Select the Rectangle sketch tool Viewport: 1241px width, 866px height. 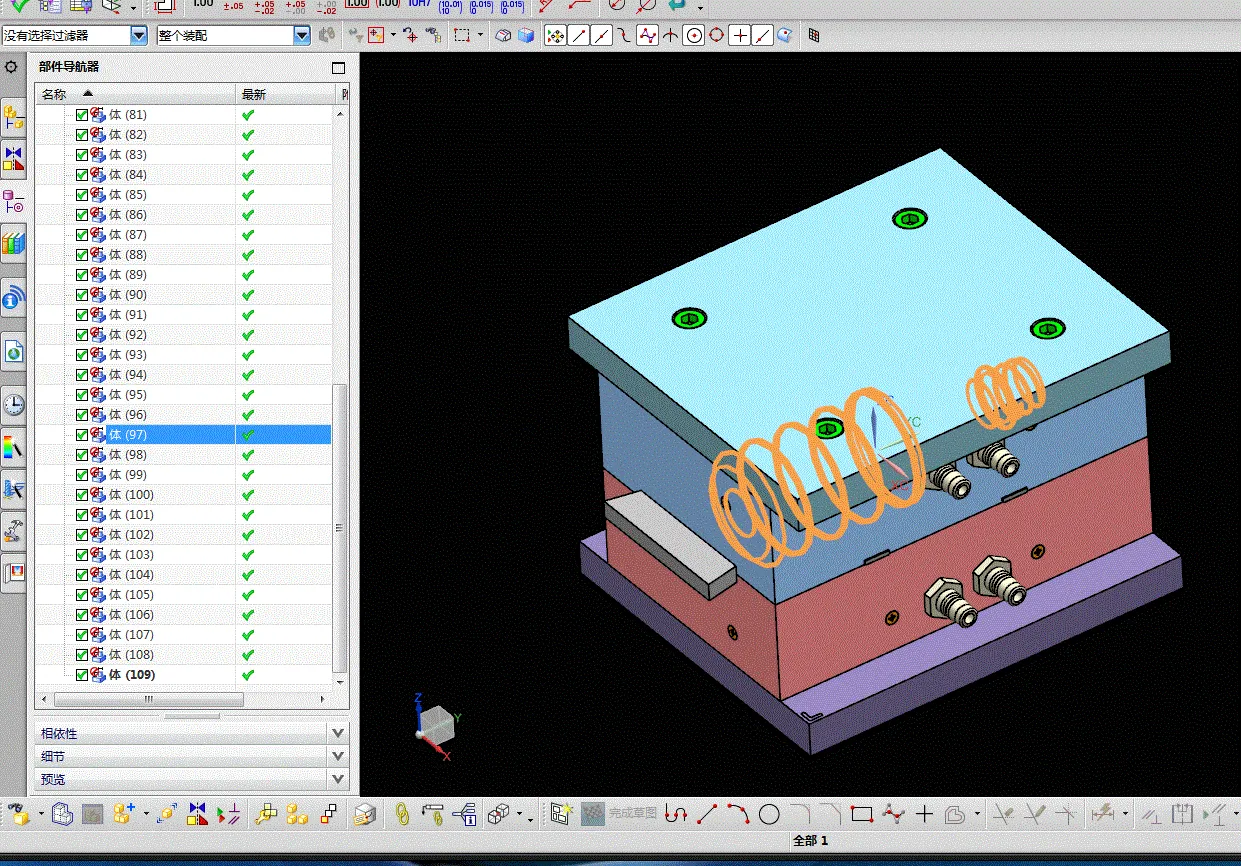click(861, 814)
